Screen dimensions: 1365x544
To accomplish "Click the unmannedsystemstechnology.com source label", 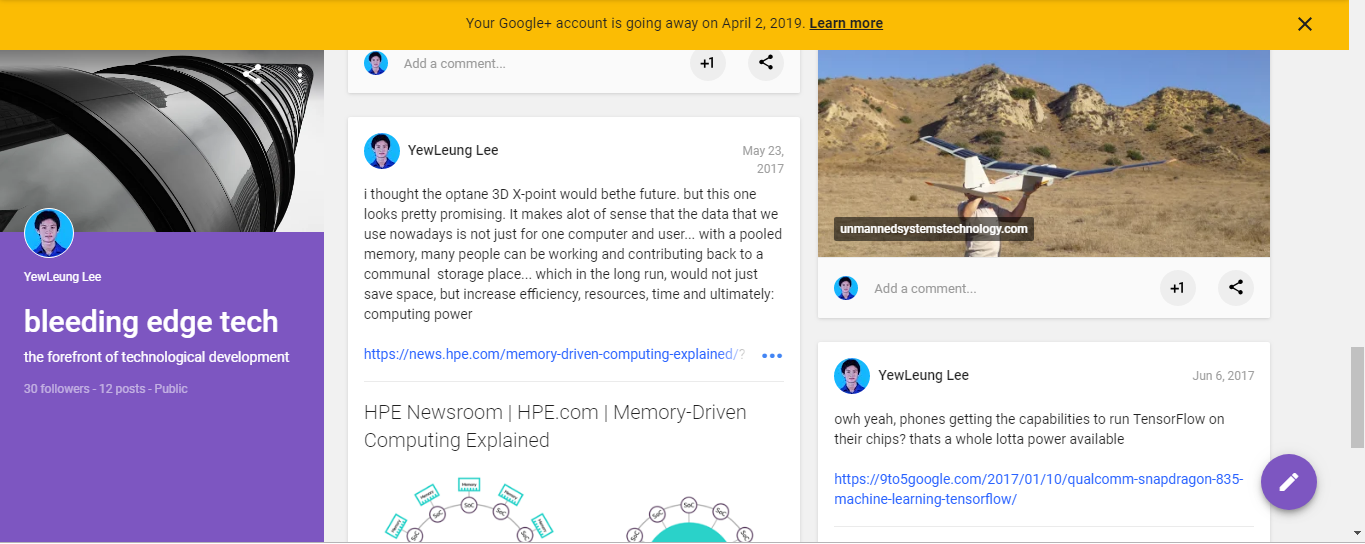I will click(934, 229).
